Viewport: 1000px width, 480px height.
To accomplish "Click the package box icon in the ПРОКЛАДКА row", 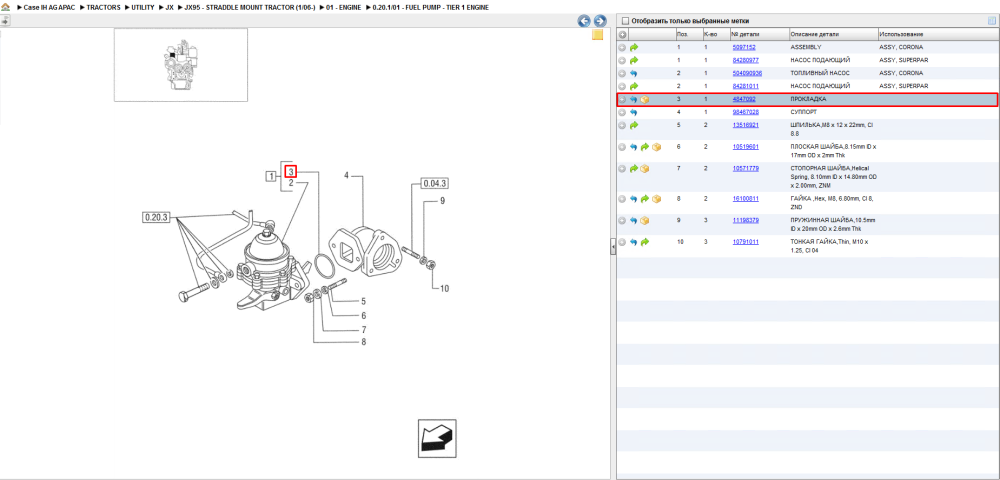I will (645, 99).
